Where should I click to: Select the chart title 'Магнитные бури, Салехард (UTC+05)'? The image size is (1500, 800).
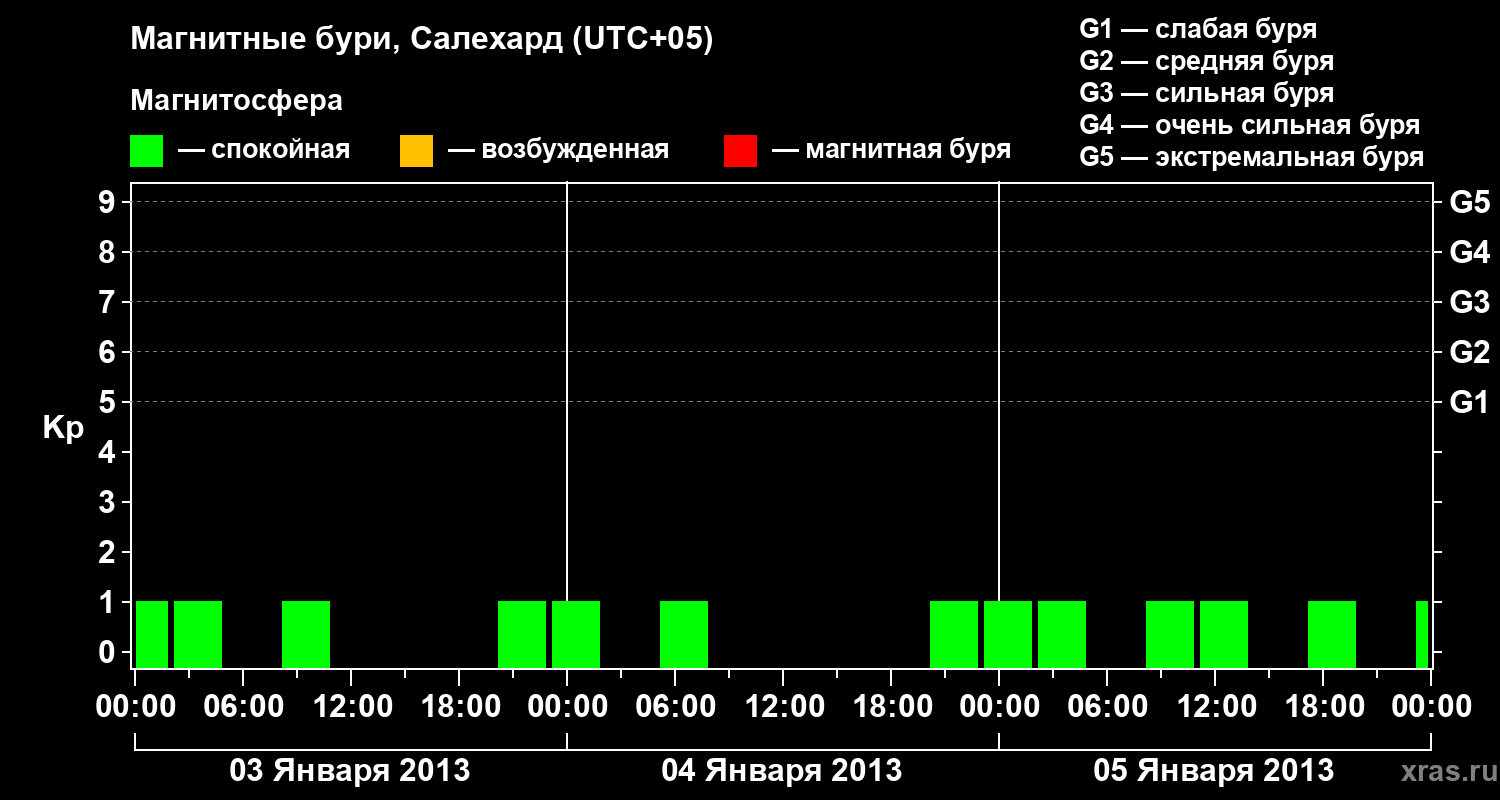[x=422, y=40]
